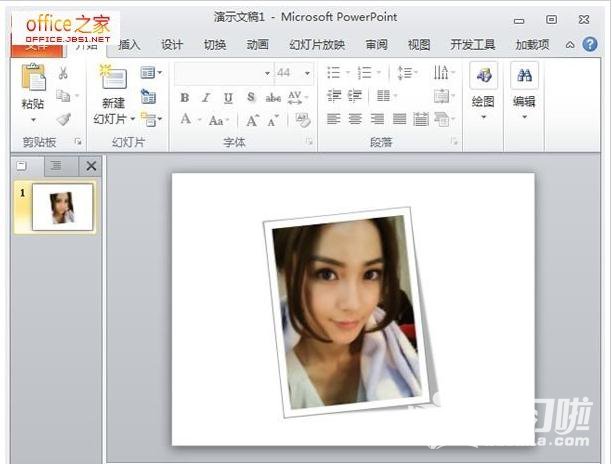The width and height of the screenshot is (612, 464).
Task: Click the strikethrough abc icon
Action: pos(273,97)
